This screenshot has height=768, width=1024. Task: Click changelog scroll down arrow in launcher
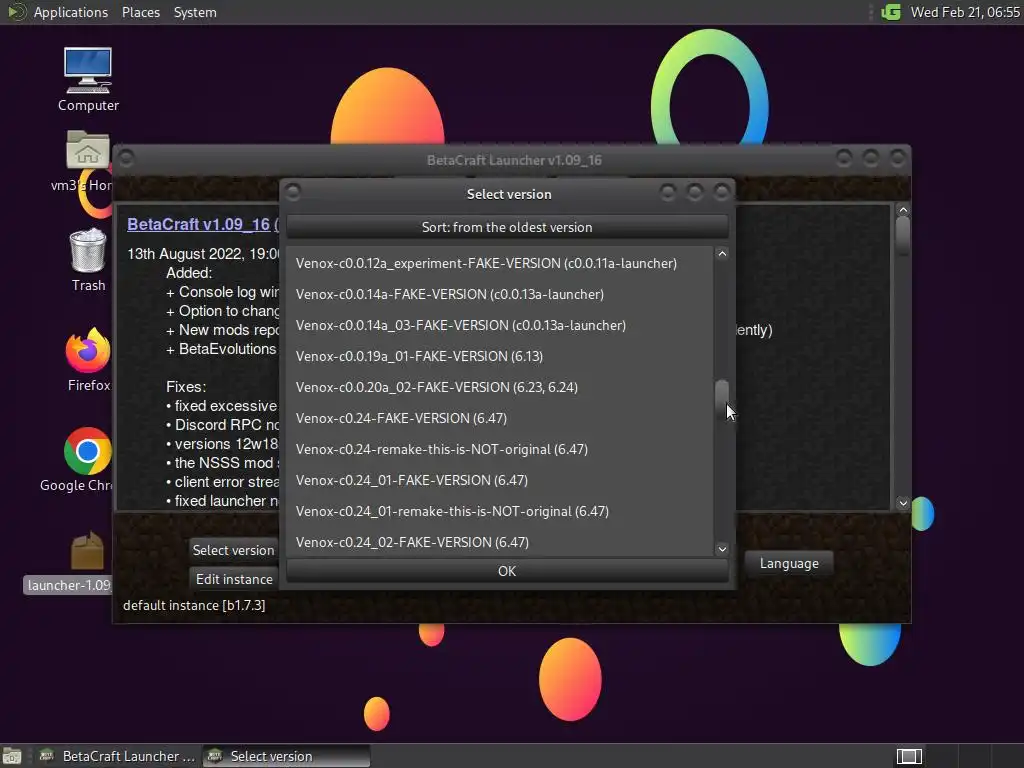pyautogui.click(x=903, y=503)
